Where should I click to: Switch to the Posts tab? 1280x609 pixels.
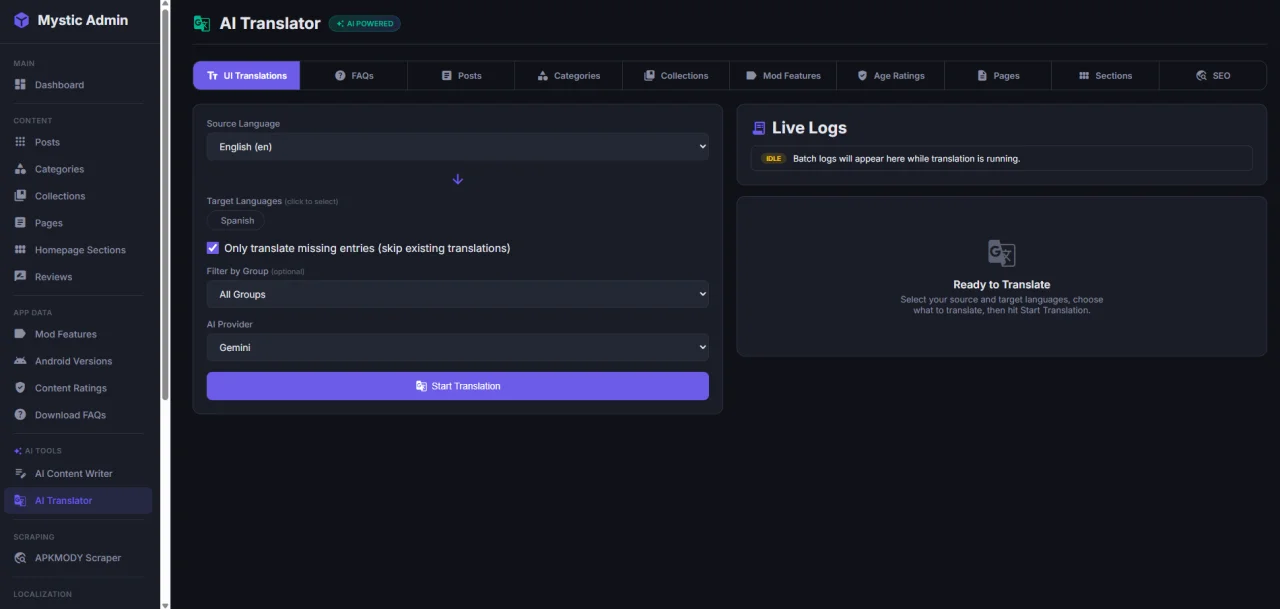point(461,76)
